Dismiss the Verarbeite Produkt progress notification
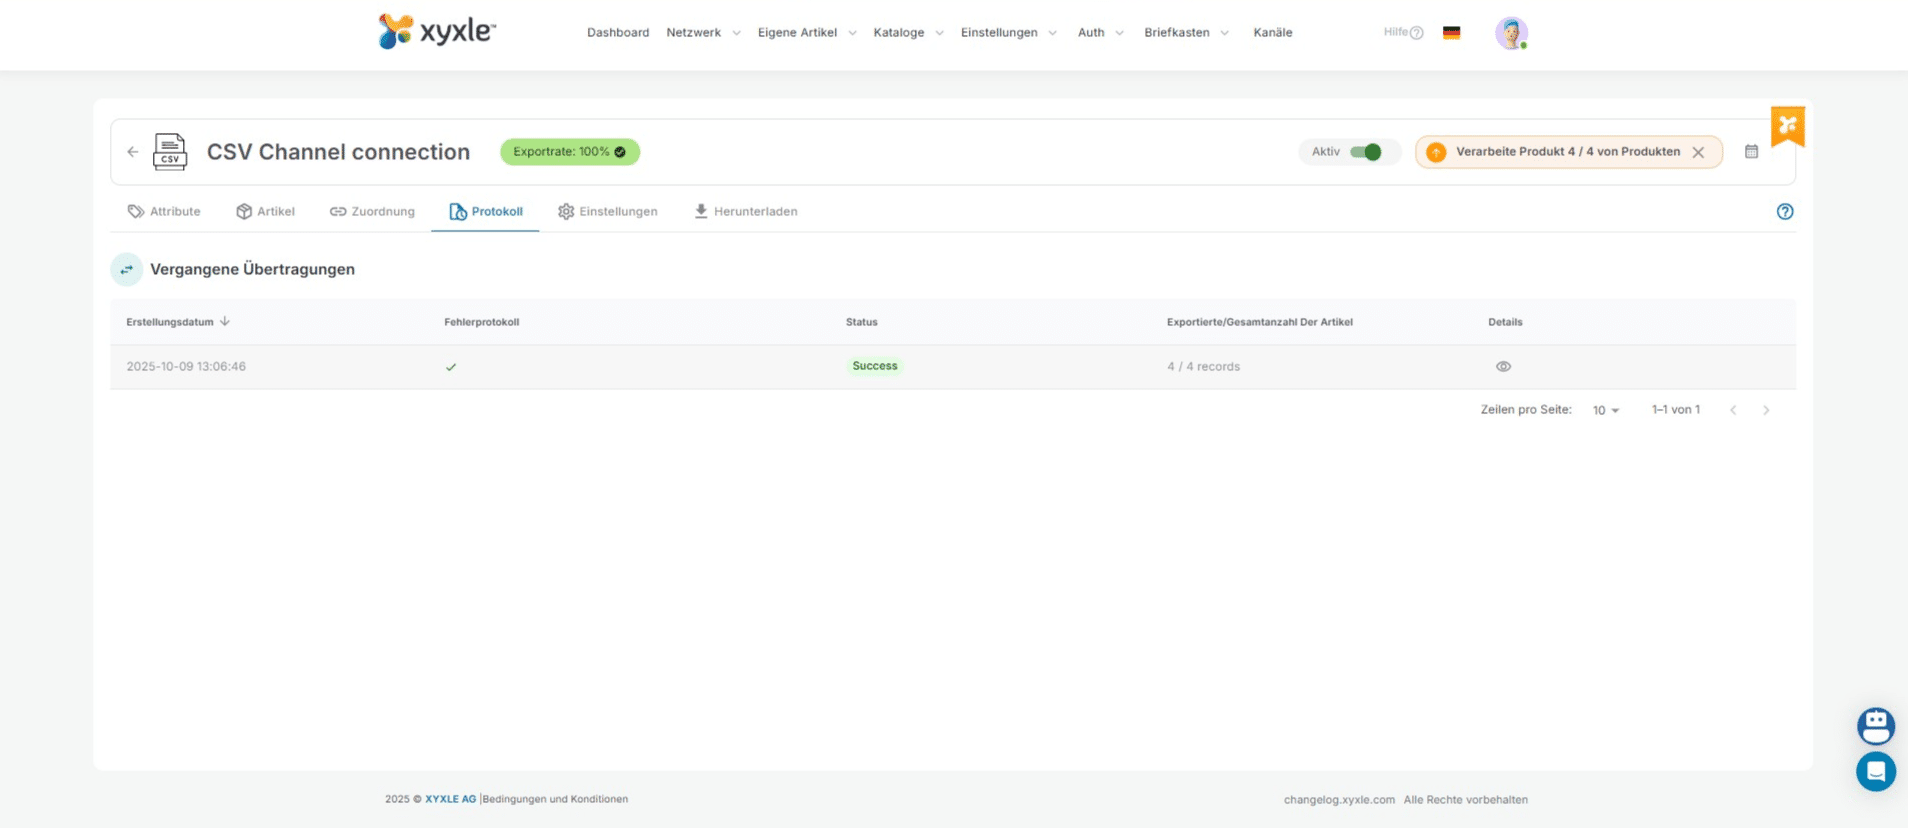This screenshot has width=1908, height=828. (1697, 153)
